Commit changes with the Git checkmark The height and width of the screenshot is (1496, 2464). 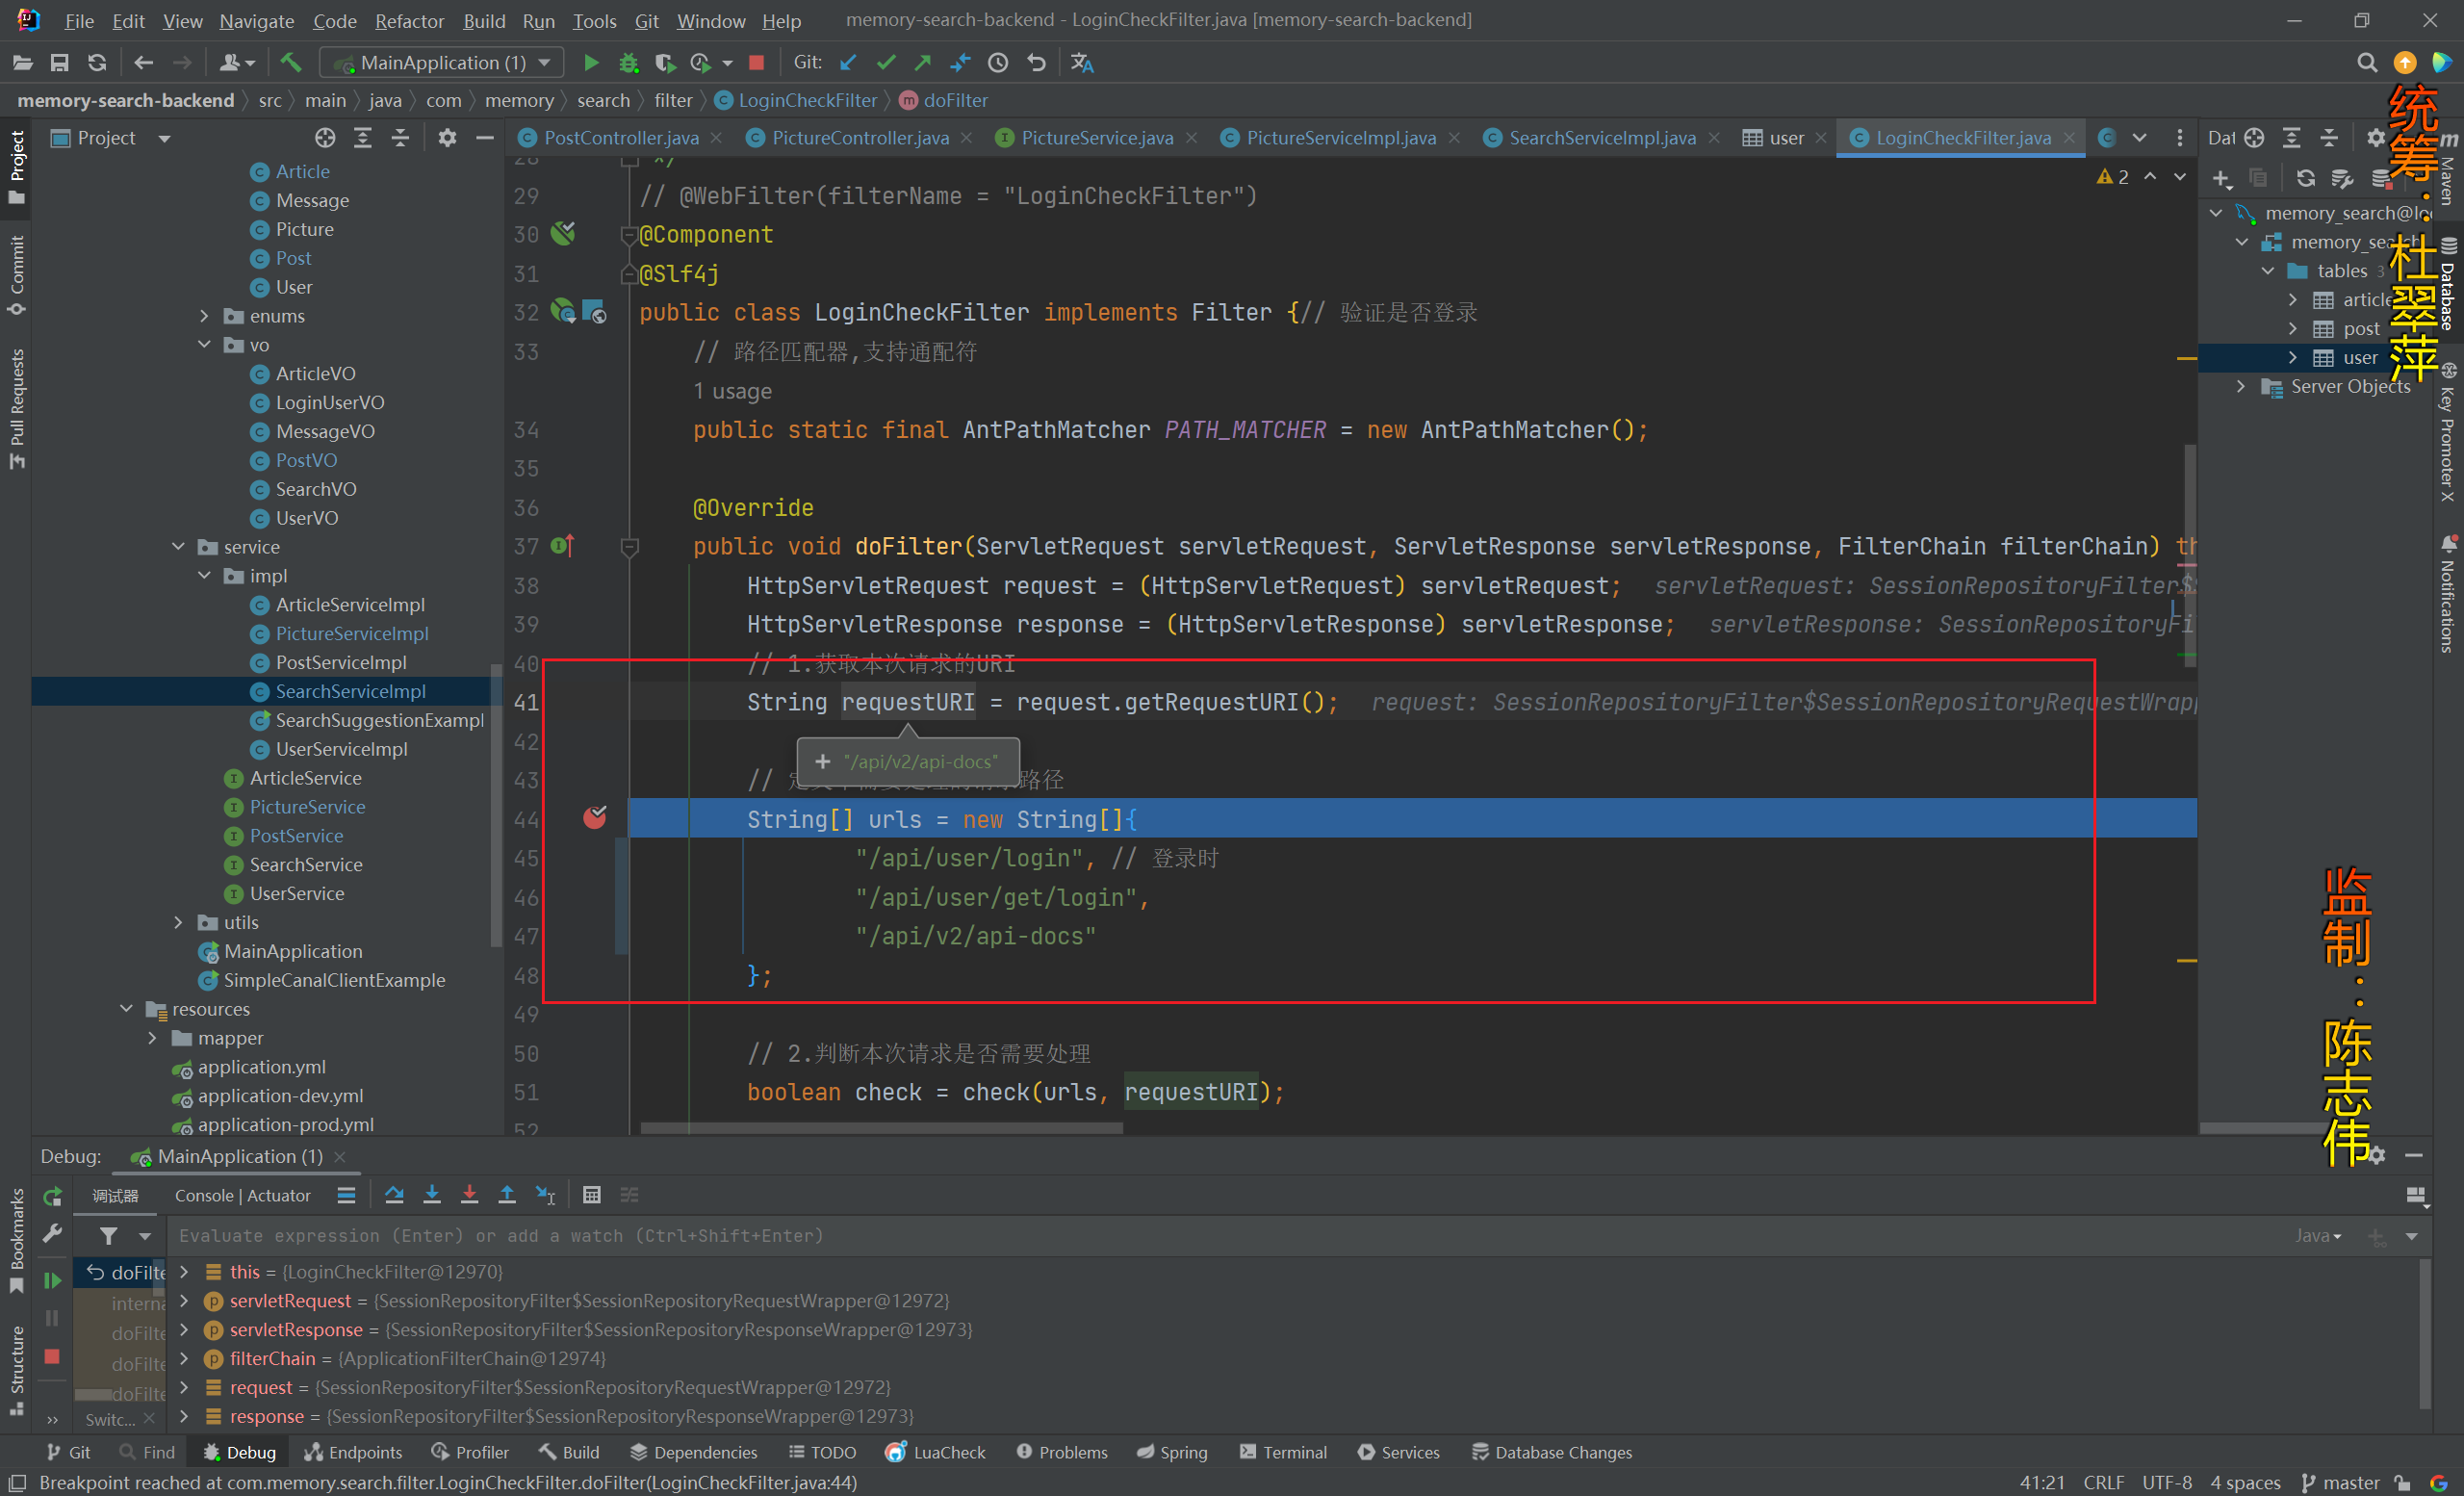click(x=885, y=63)
